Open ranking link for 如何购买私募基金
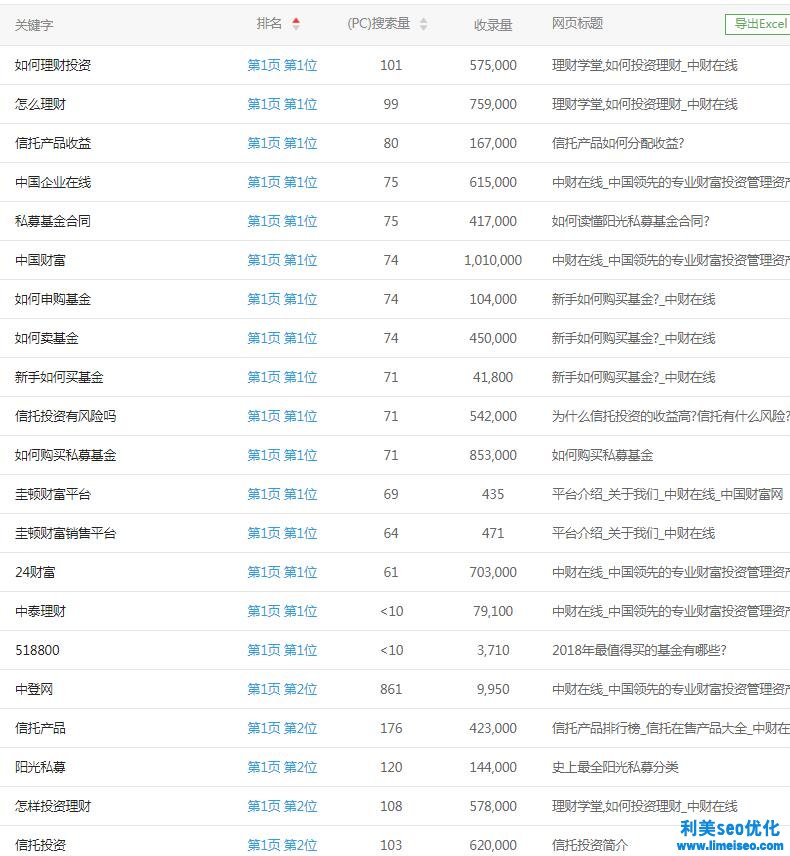 (x=282, y=455)
